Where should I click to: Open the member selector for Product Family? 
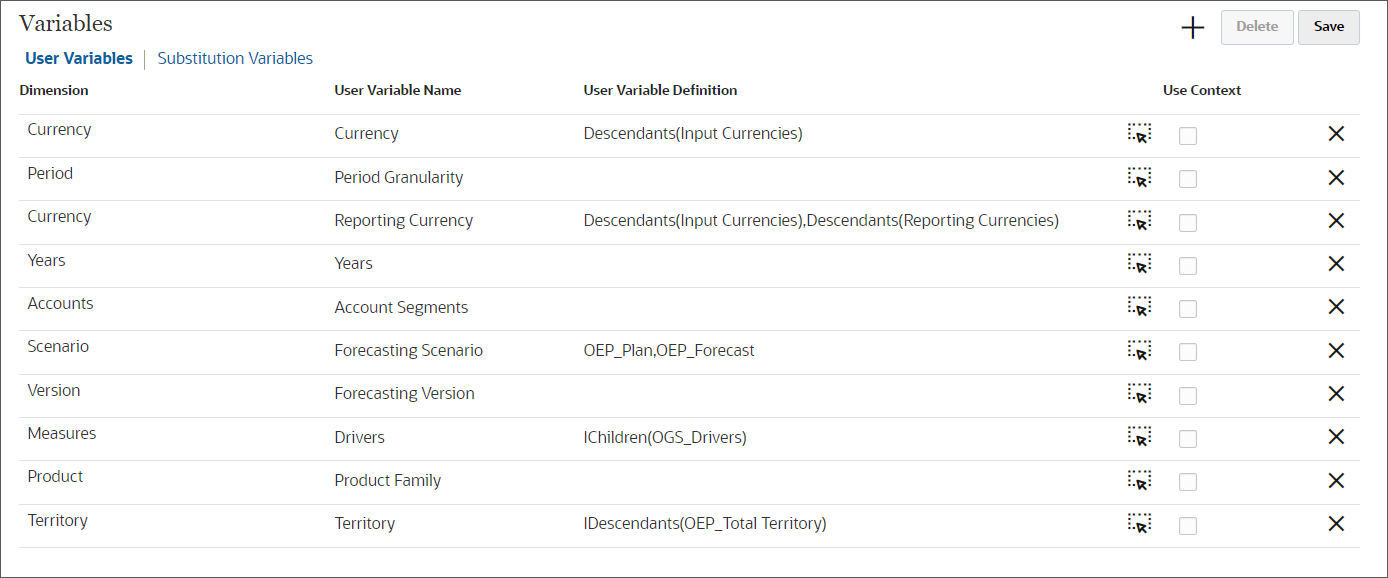1138,481
